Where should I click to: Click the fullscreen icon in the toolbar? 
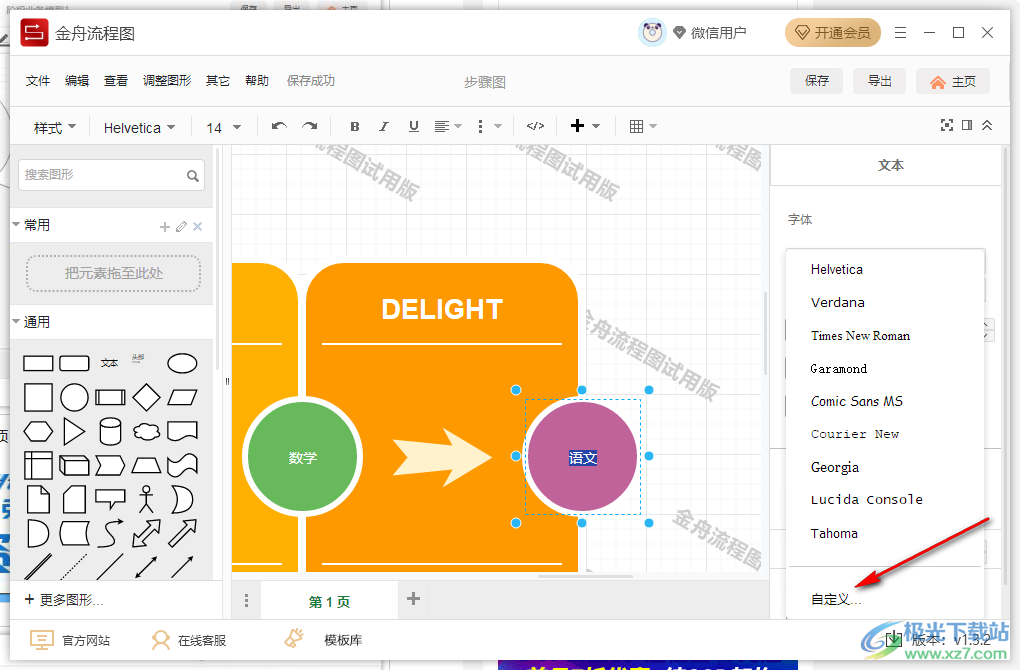click(x=946, y=126)
